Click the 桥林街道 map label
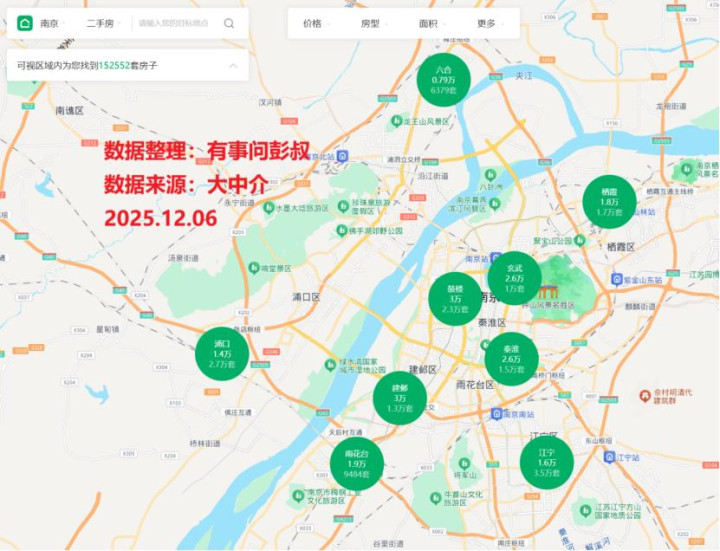This screenshot has width=720, height=551. tap(205, 444)
